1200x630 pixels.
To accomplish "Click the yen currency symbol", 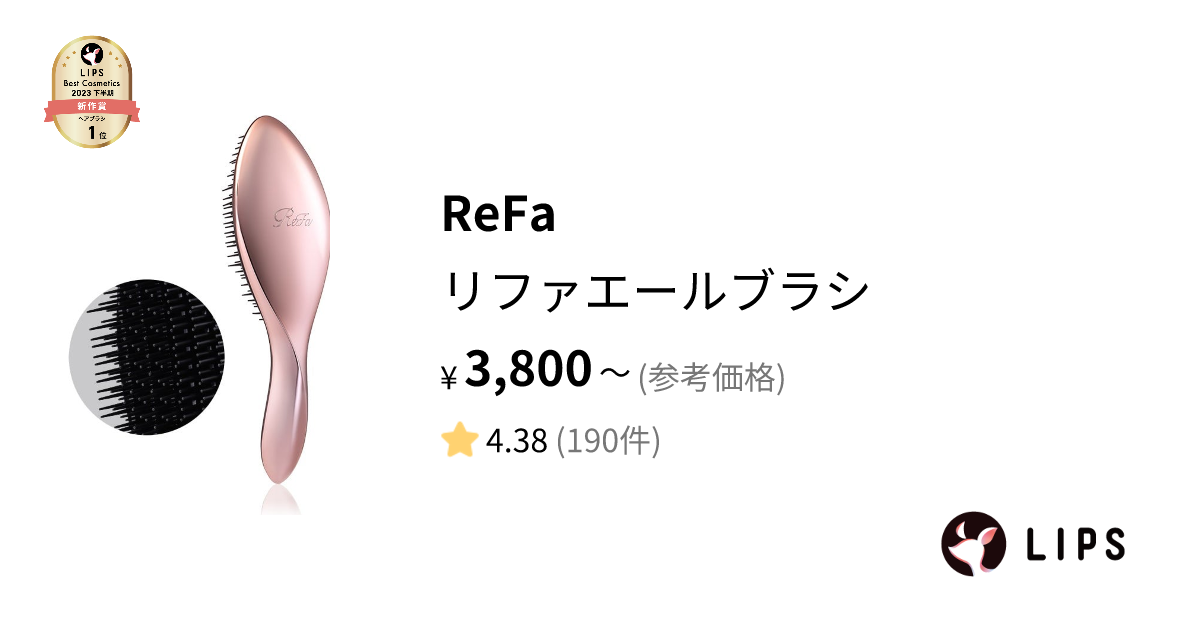I will point(449,378).
